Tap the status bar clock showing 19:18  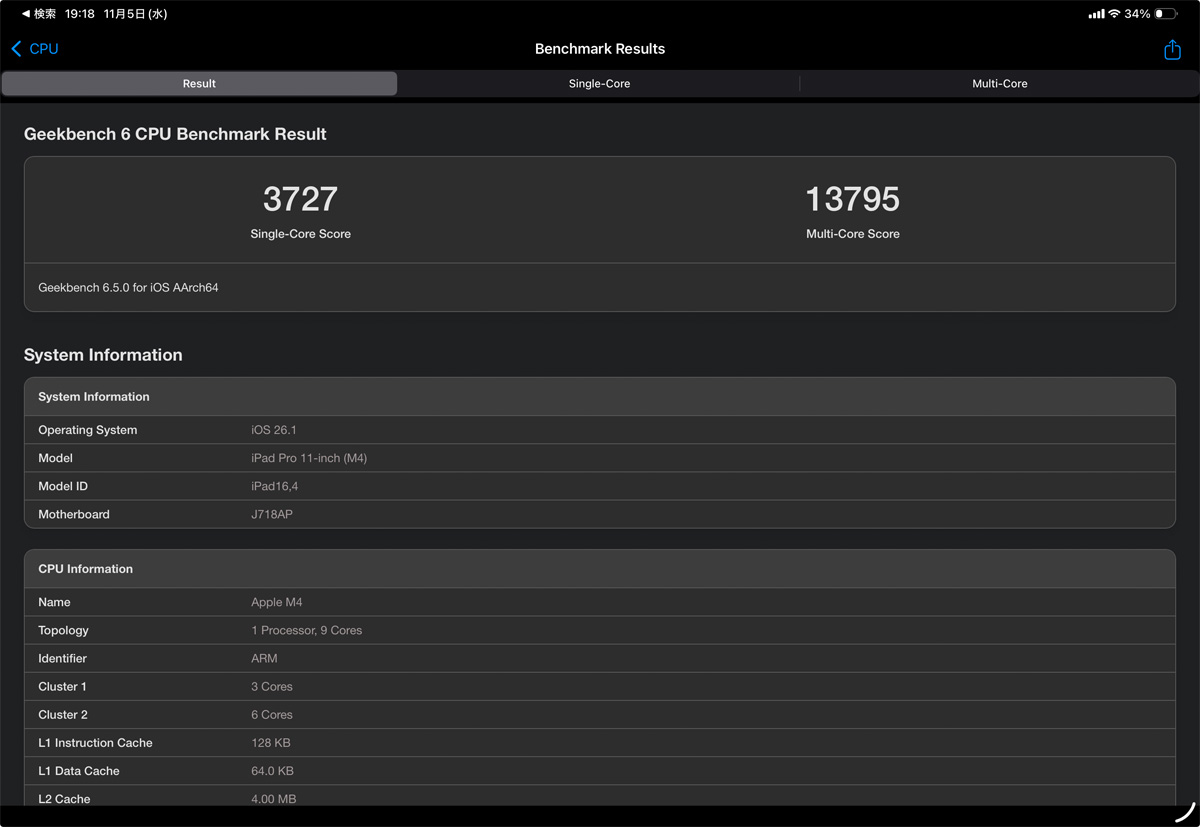coord(79,14)
